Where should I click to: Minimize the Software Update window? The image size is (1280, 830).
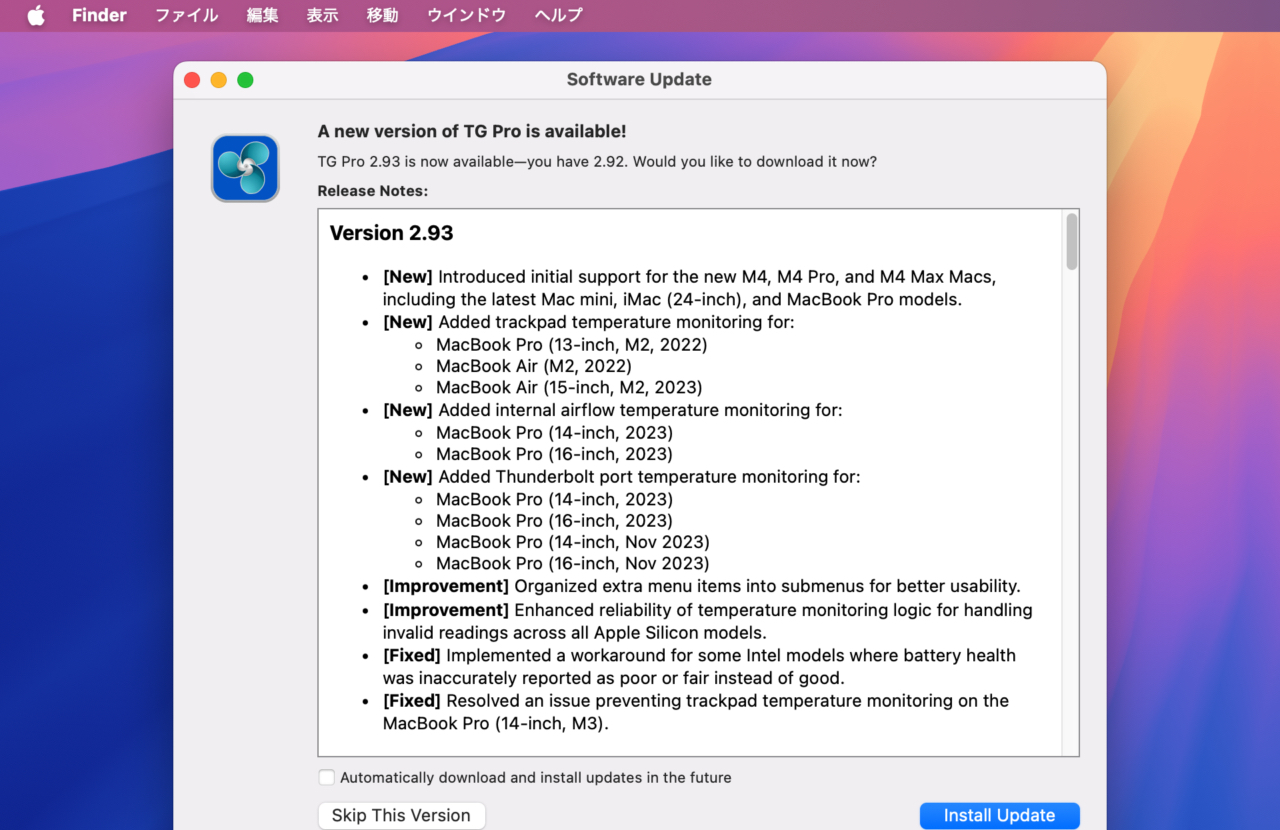[x=218, y=80]
